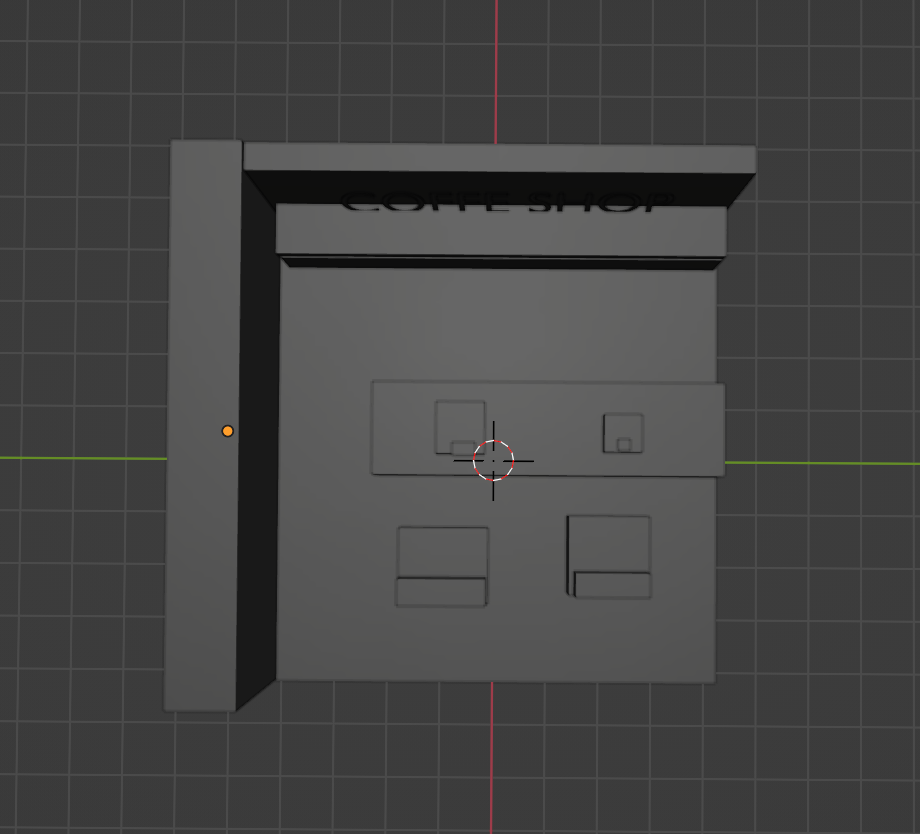Select the lower left chair back
This screenshot has width=920, height=834.
(443, 552)
